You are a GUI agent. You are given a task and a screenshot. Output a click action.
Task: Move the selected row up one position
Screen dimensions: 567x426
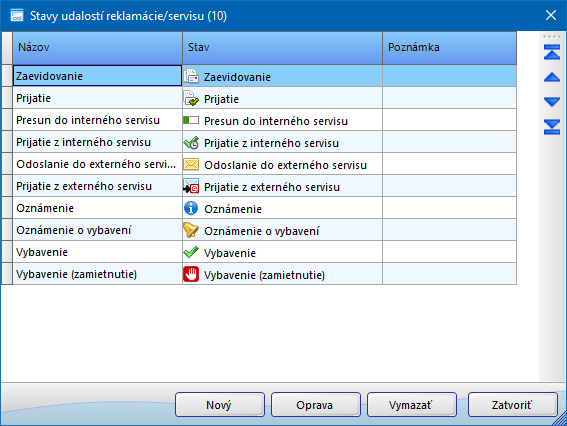[x=552, y=77]
